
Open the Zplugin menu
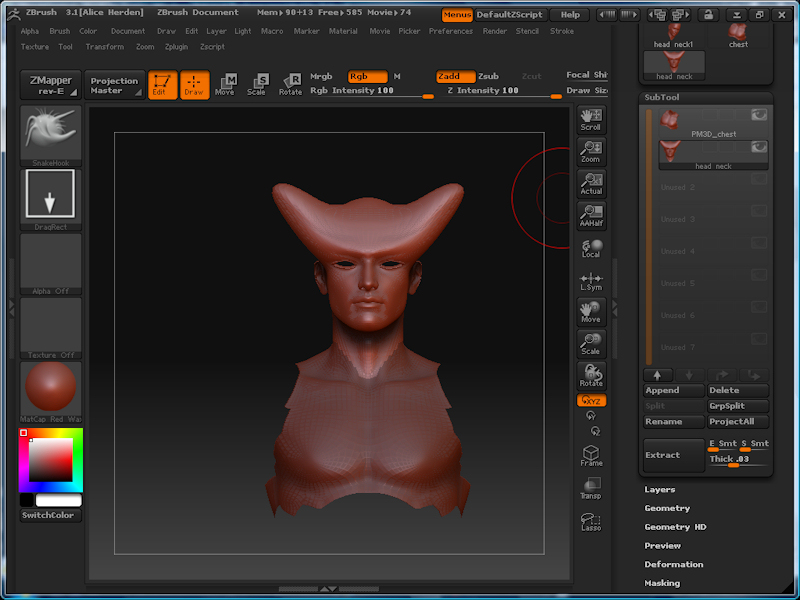point(176,47)
